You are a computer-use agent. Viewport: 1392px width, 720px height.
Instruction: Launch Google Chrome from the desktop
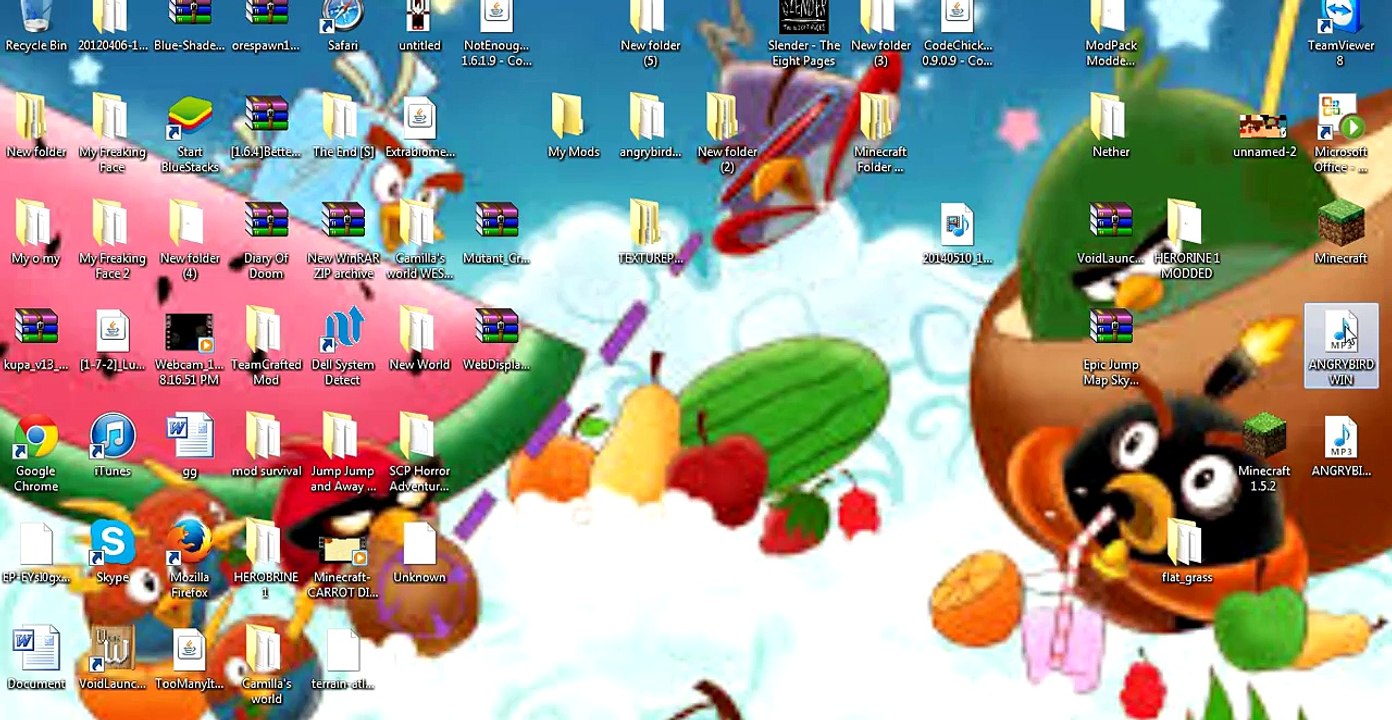coord(36,454)
